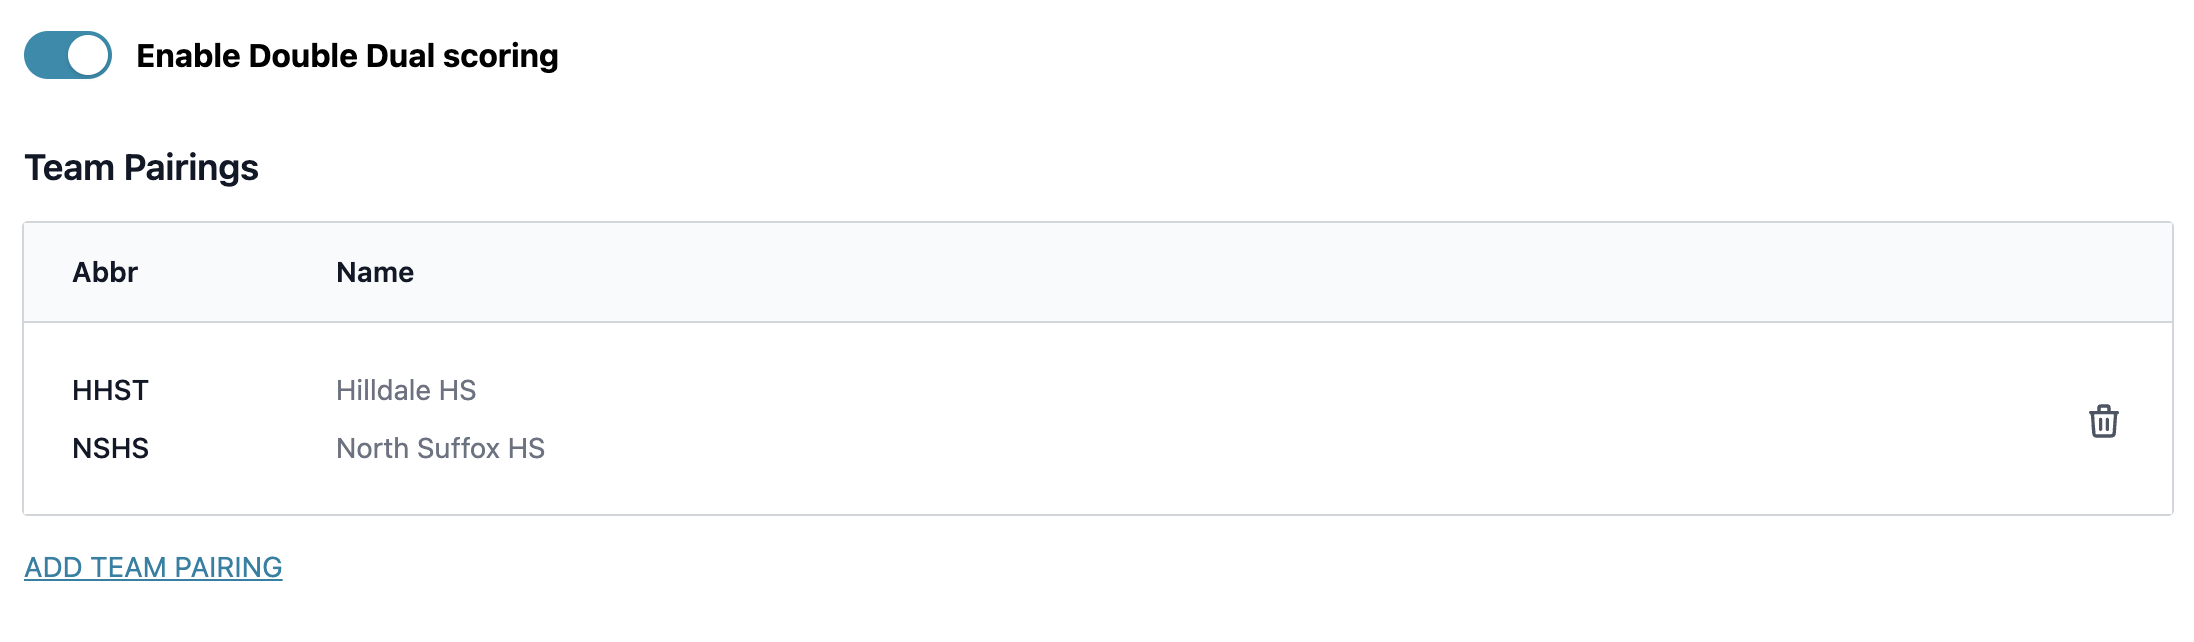
Task: Click the Hilldale HS team name
Action: (x=406, y=390)
